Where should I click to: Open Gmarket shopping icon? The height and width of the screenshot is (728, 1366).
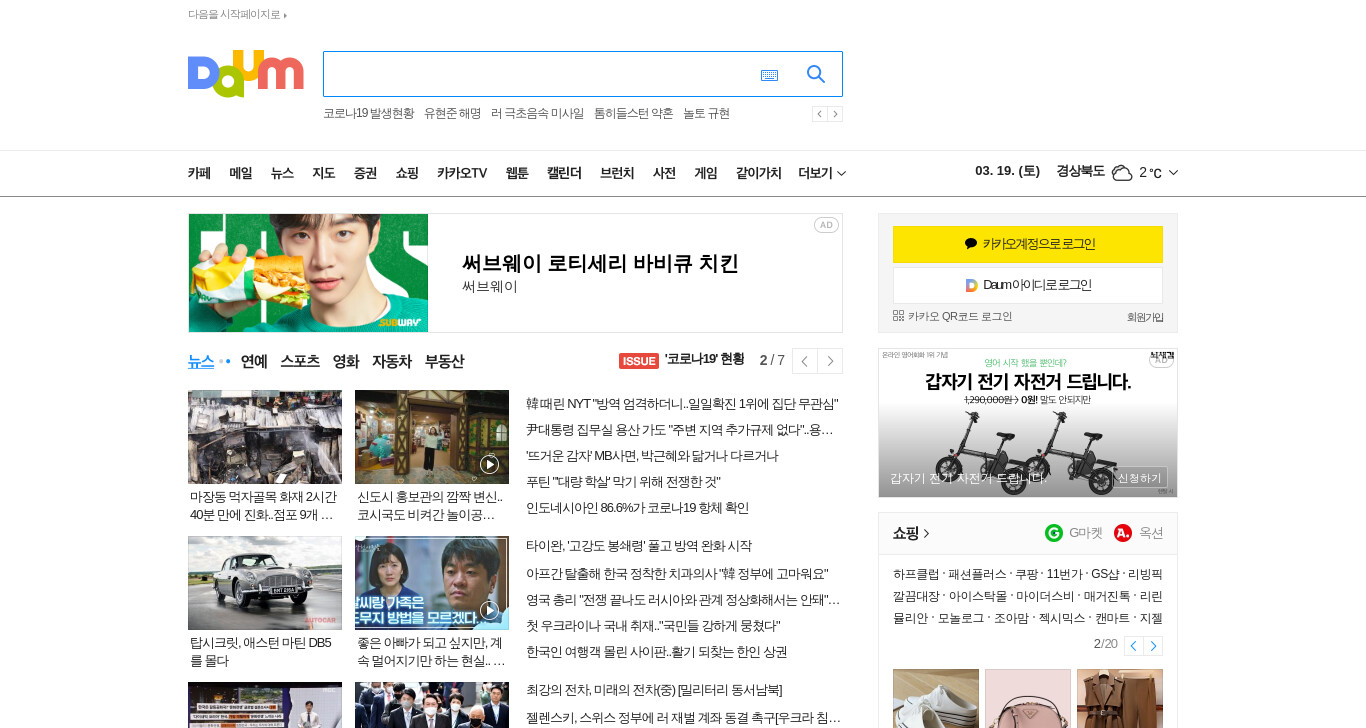coord(1054,533)
